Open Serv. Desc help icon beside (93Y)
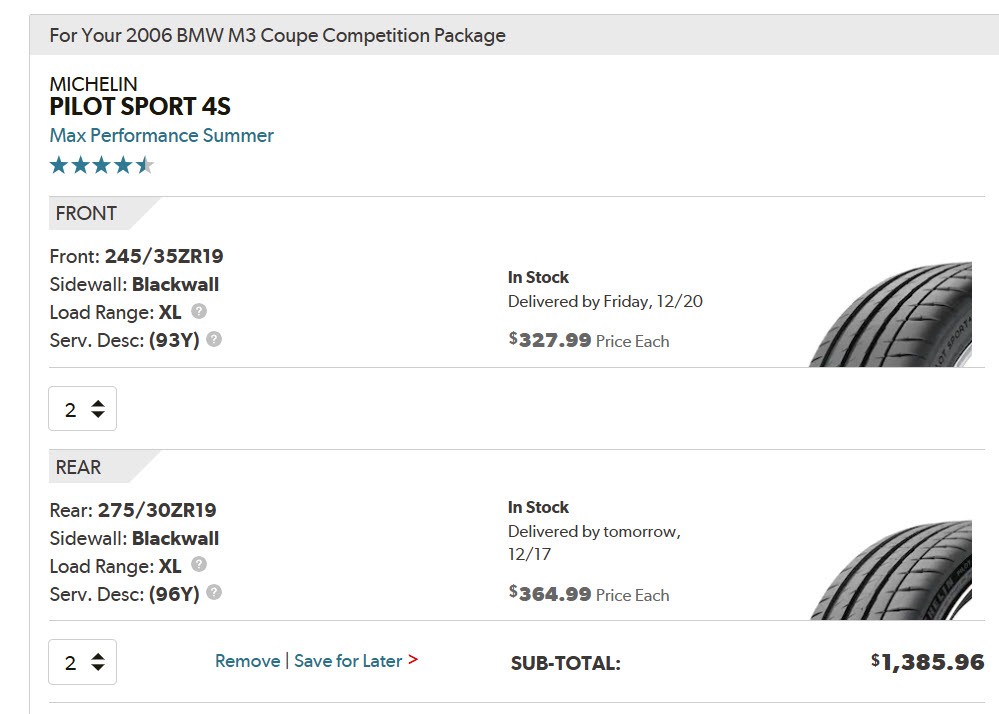 (x=214, y=339)
